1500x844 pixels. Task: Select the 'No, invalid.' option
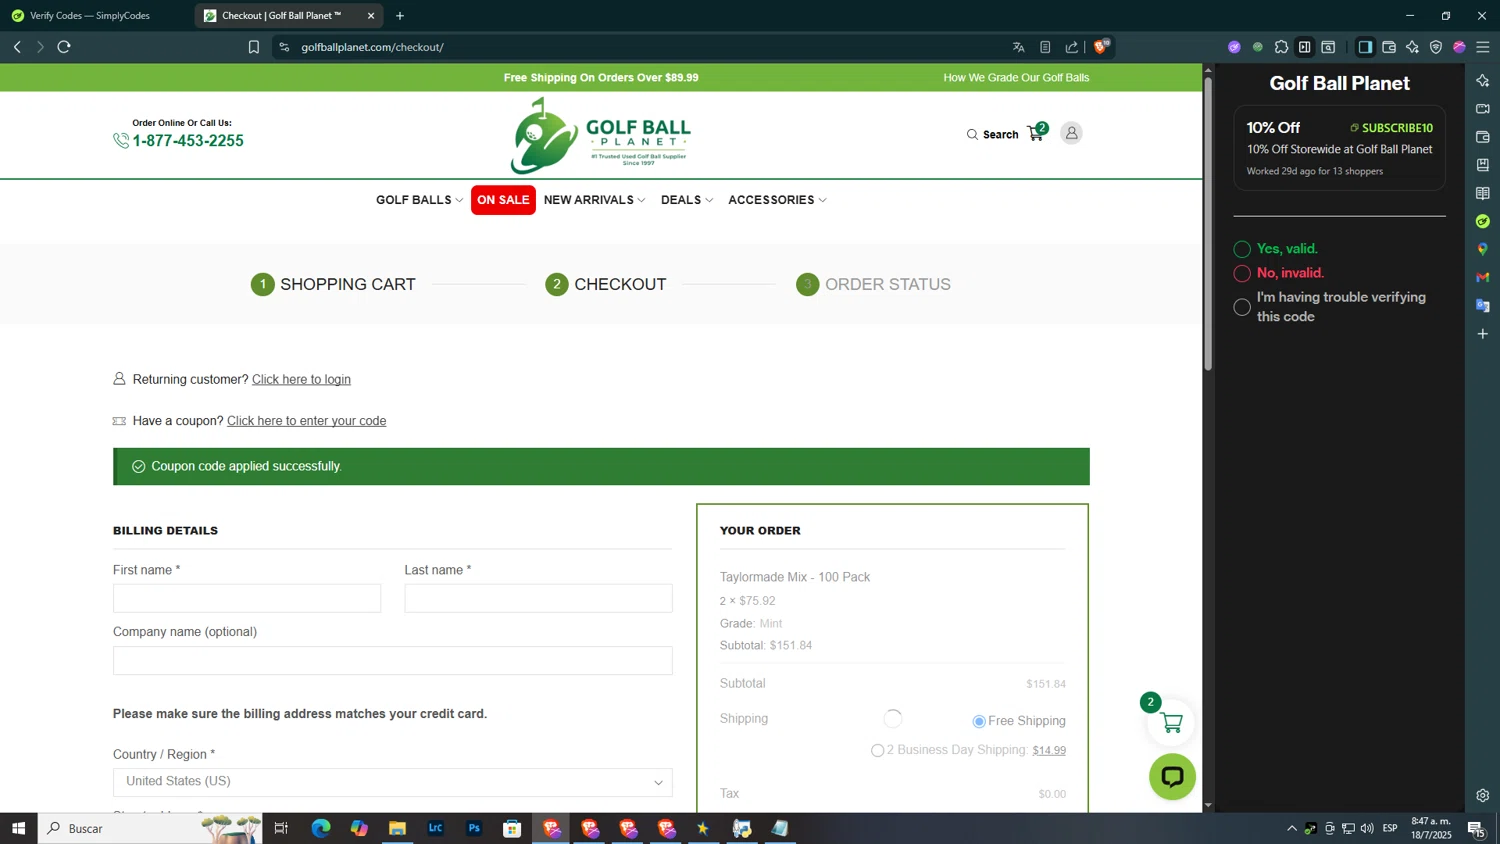(x=1242, y=273)
